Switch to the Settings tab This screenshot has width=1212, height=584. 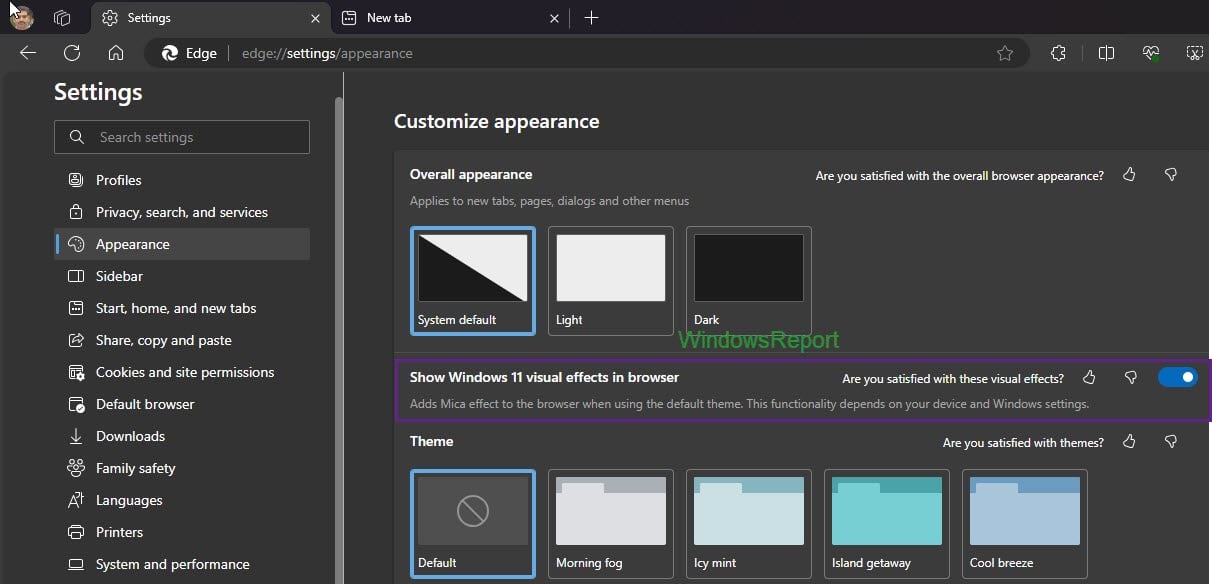(x=210, y=18)
